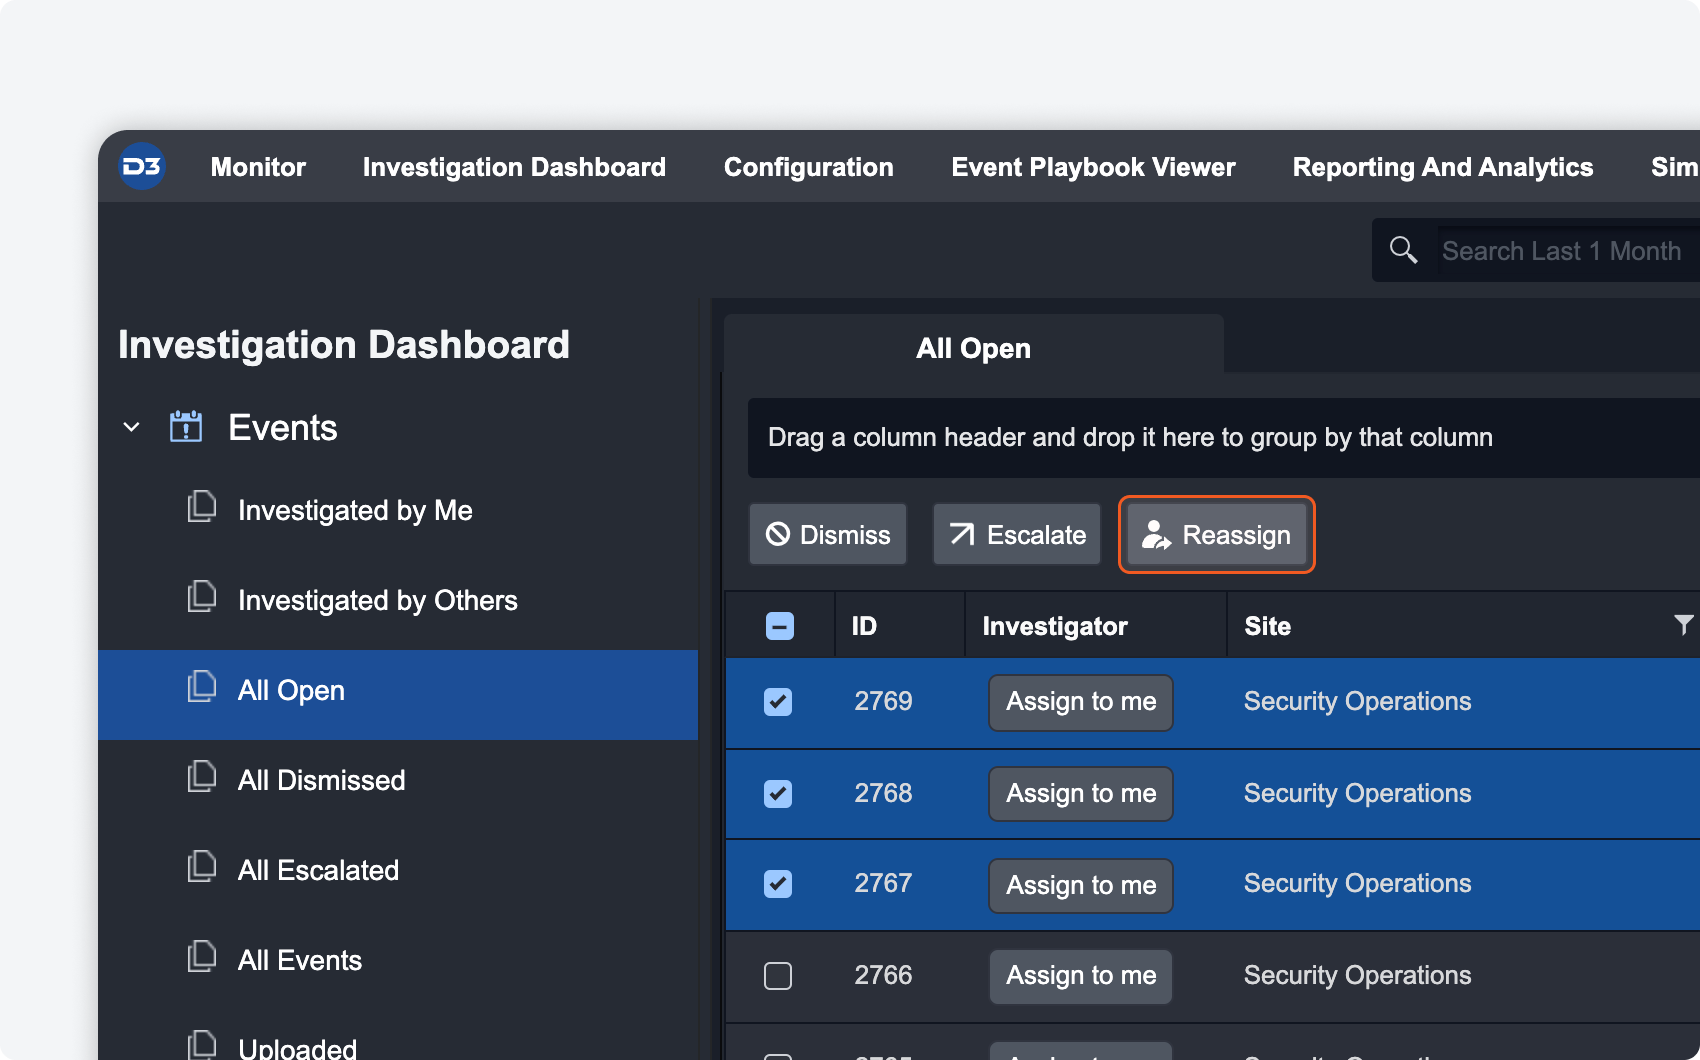This screenshot has width=1700, height=1060.
Task: Check the checkbox for event 2766
Action: (x=778, y=976)
